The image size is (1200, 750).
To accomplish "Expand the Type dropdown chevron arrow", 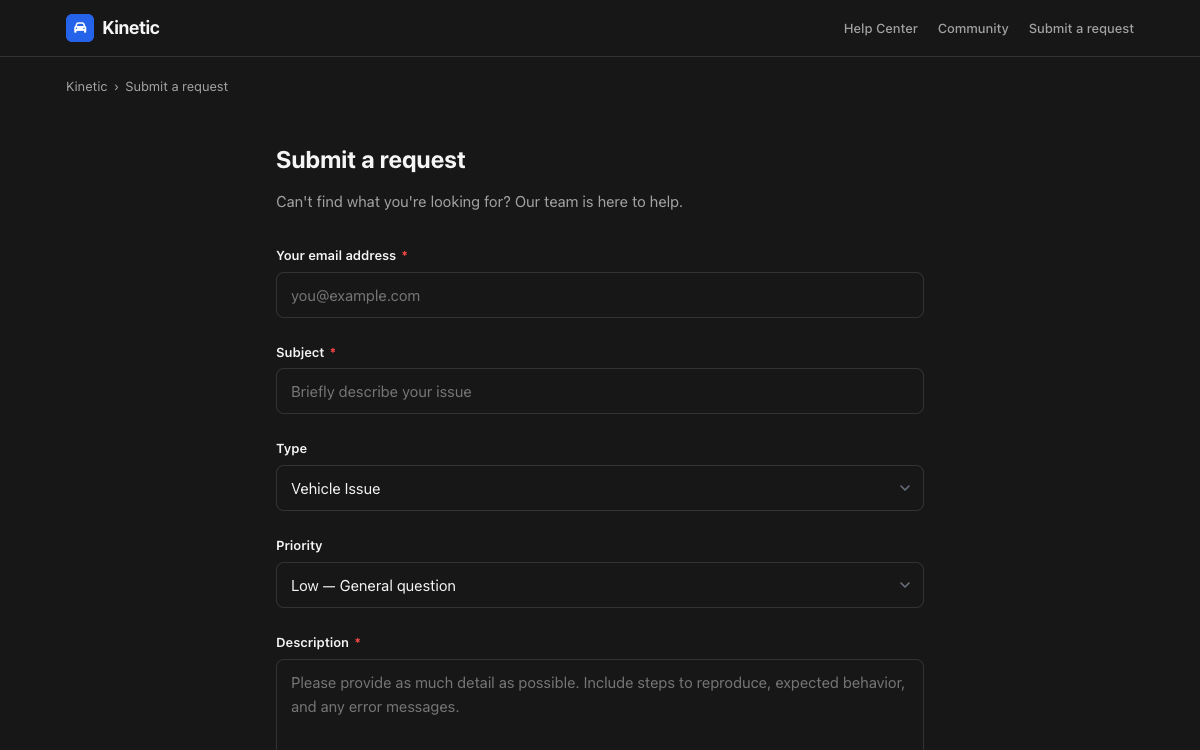I will click(904, 488).
